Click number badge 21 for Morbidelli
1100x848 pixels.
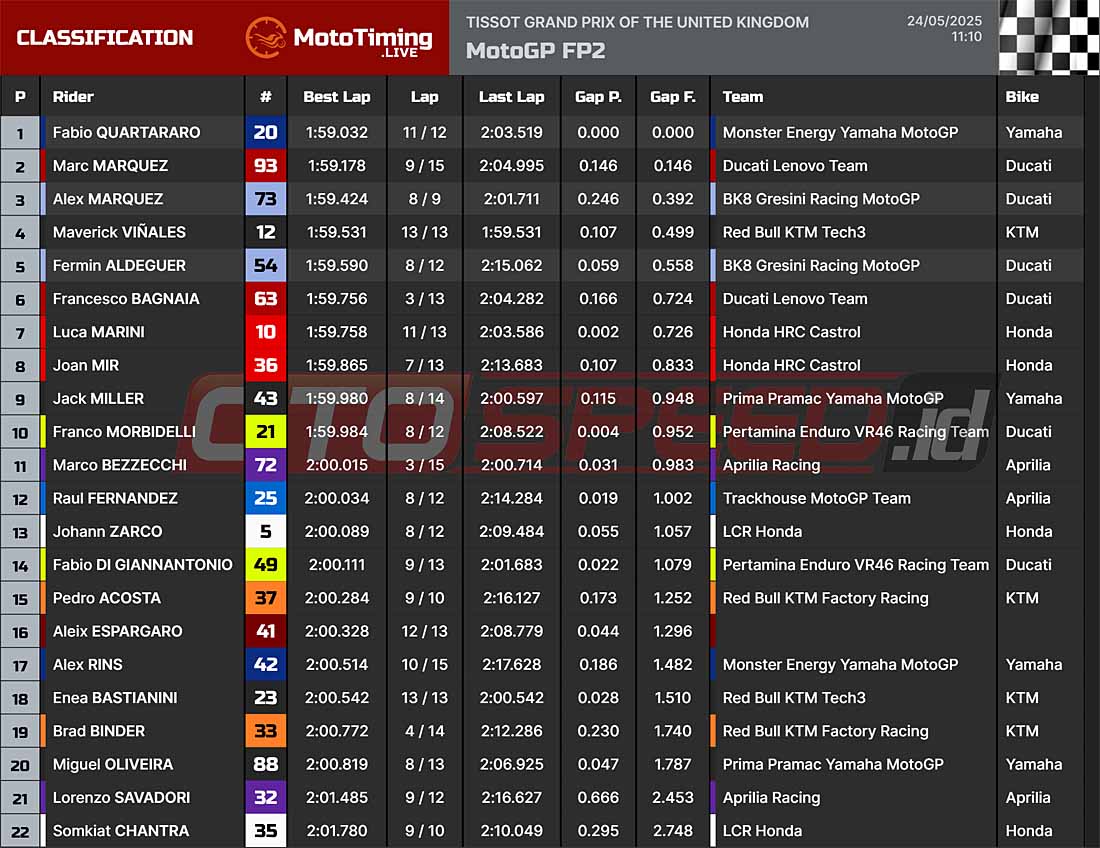point(266,431)
